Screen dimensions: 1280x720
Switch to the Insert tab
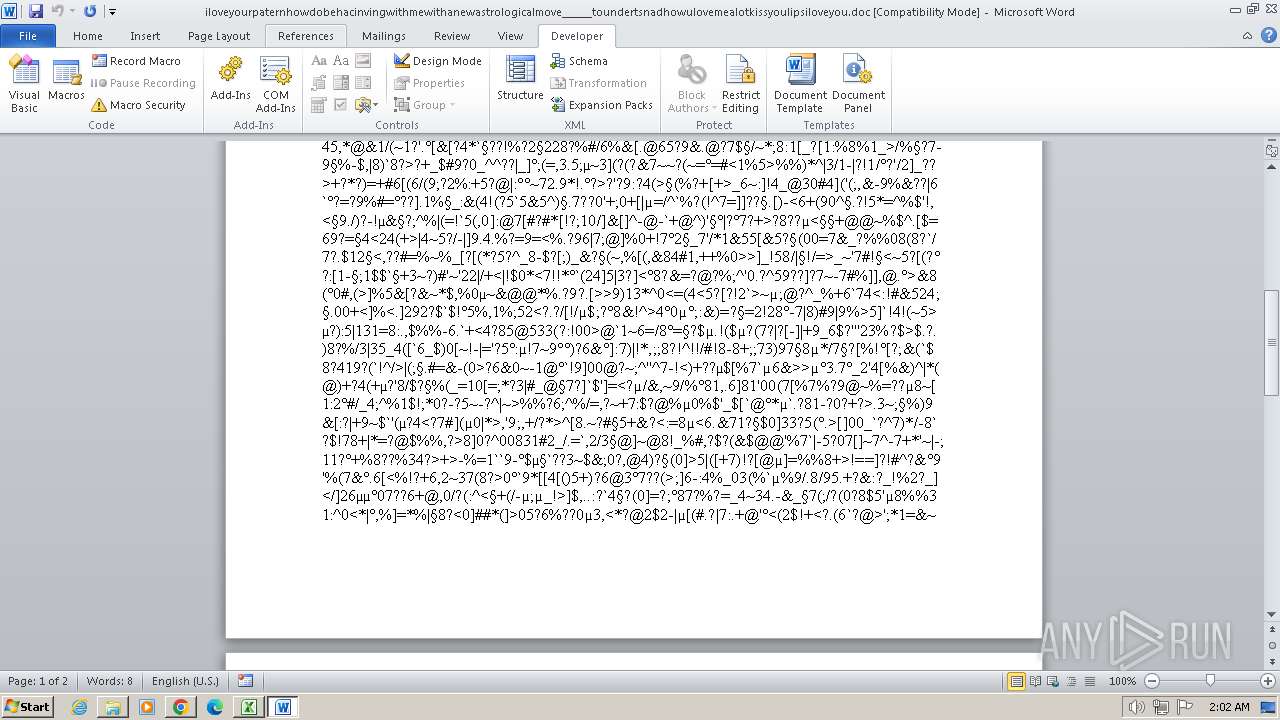tap(145, 36)
